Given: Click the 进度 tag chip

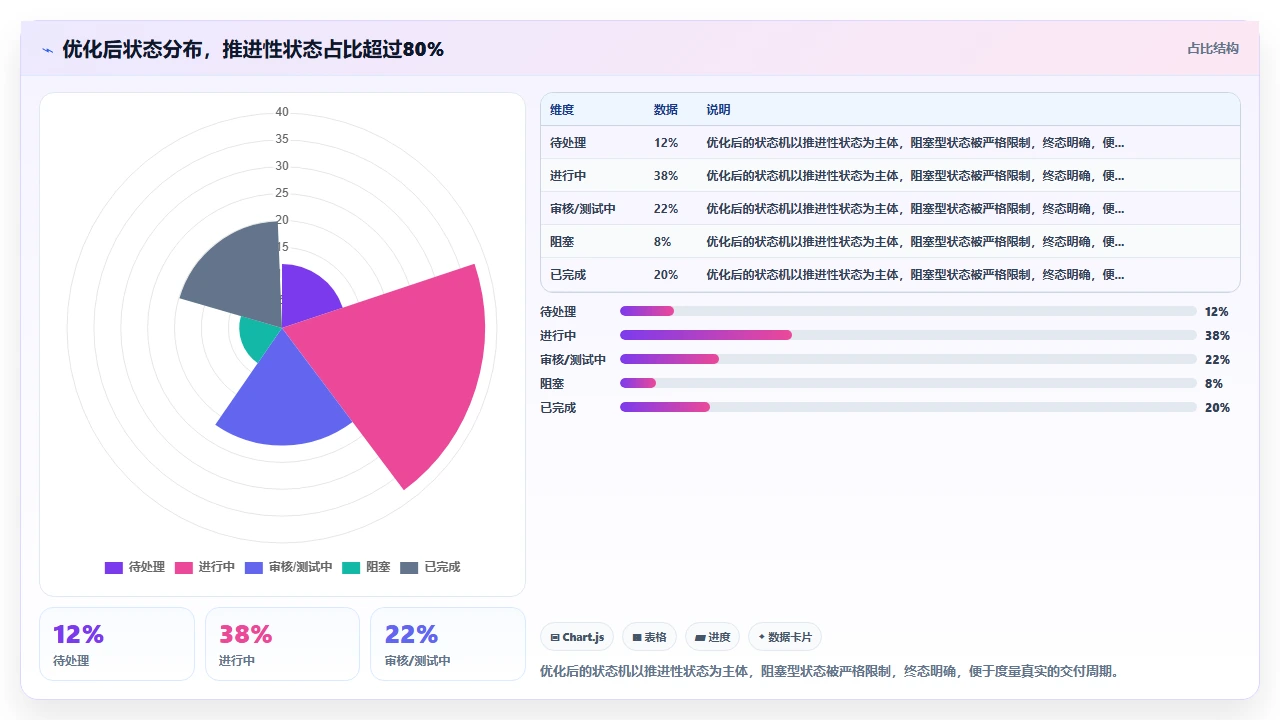Looking at the screenshot, I should coord(712,637).
